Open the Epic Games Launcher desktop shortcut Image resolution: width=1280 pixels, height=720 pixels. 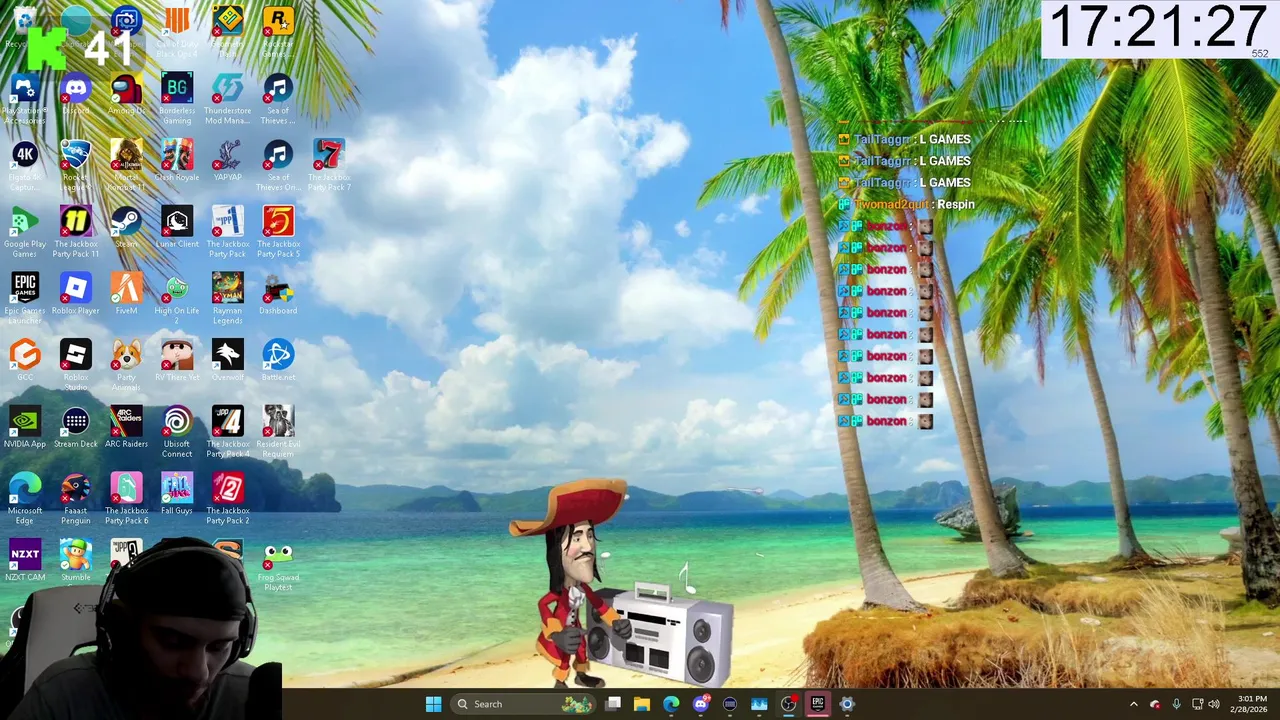tap(25, 299)
